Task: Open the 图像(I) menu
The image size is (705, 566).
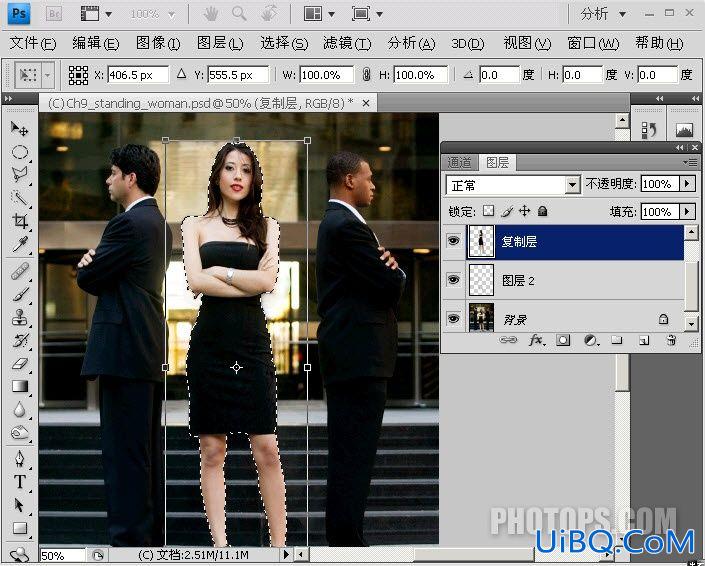Action: coord(158,44)
